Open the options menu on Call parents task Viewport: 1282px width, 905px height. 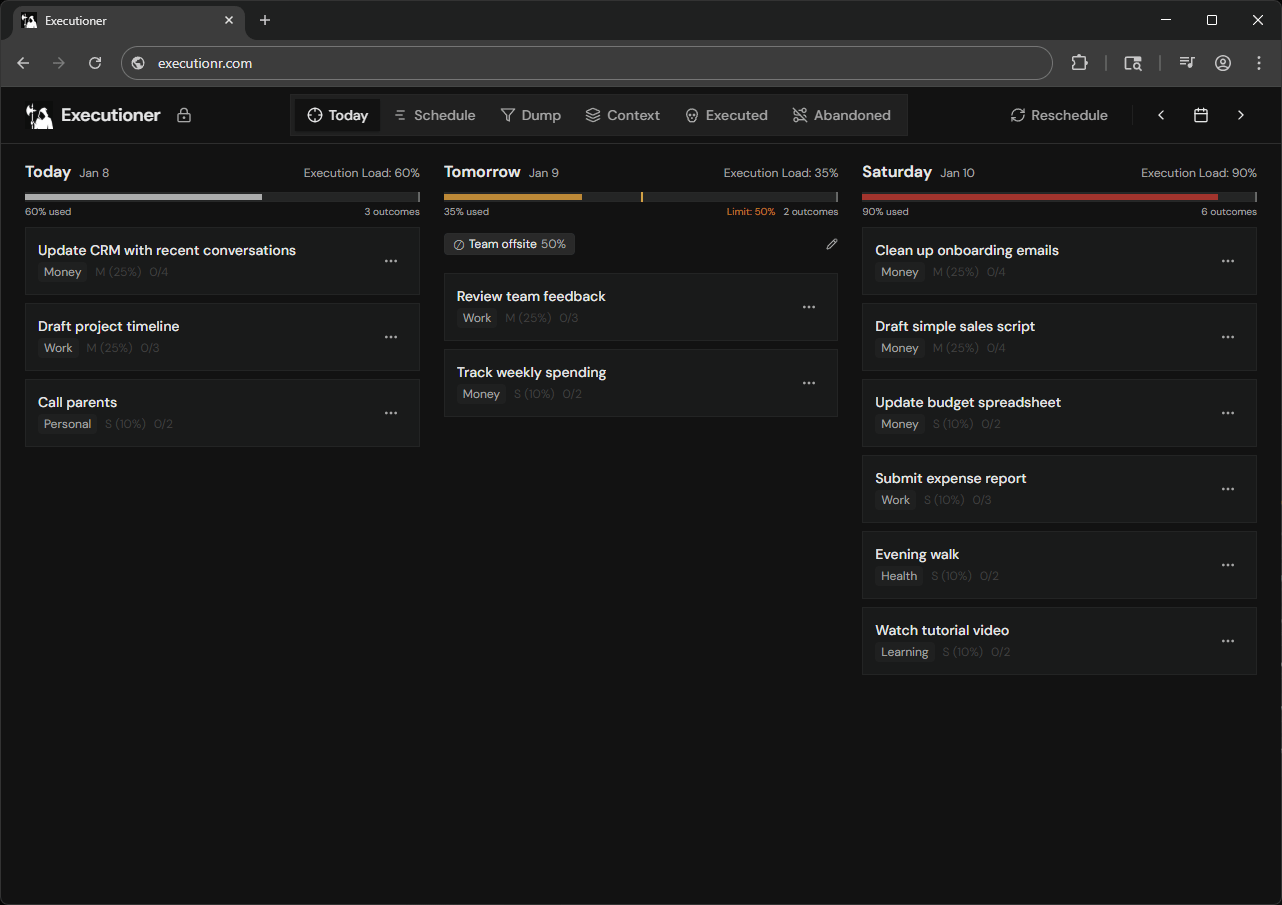(x=391, y=413)
